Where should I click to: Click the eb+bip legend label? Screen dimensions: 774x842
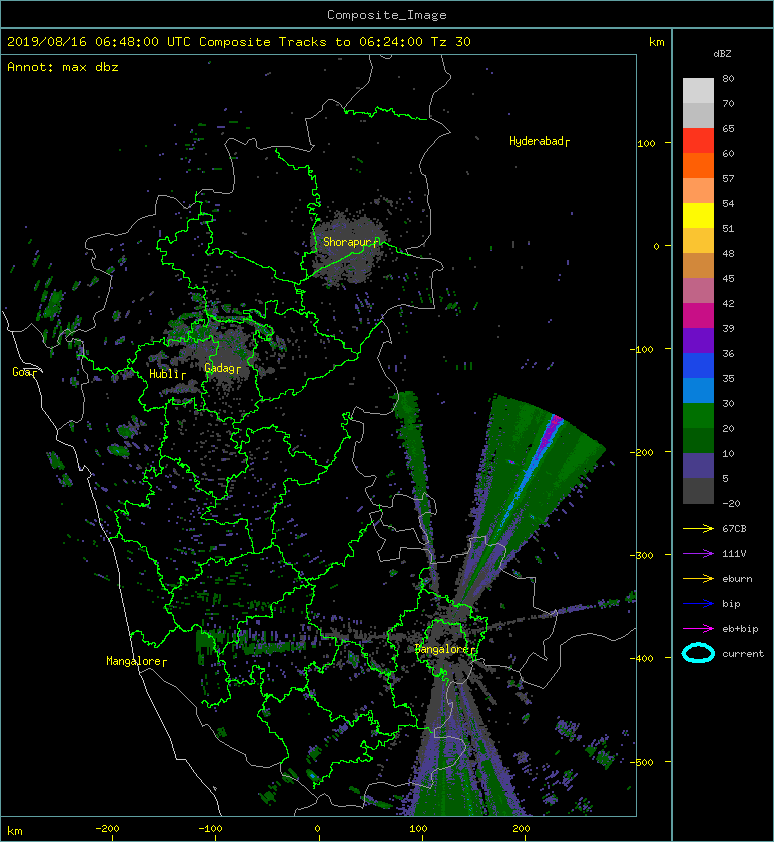point(740,628)
